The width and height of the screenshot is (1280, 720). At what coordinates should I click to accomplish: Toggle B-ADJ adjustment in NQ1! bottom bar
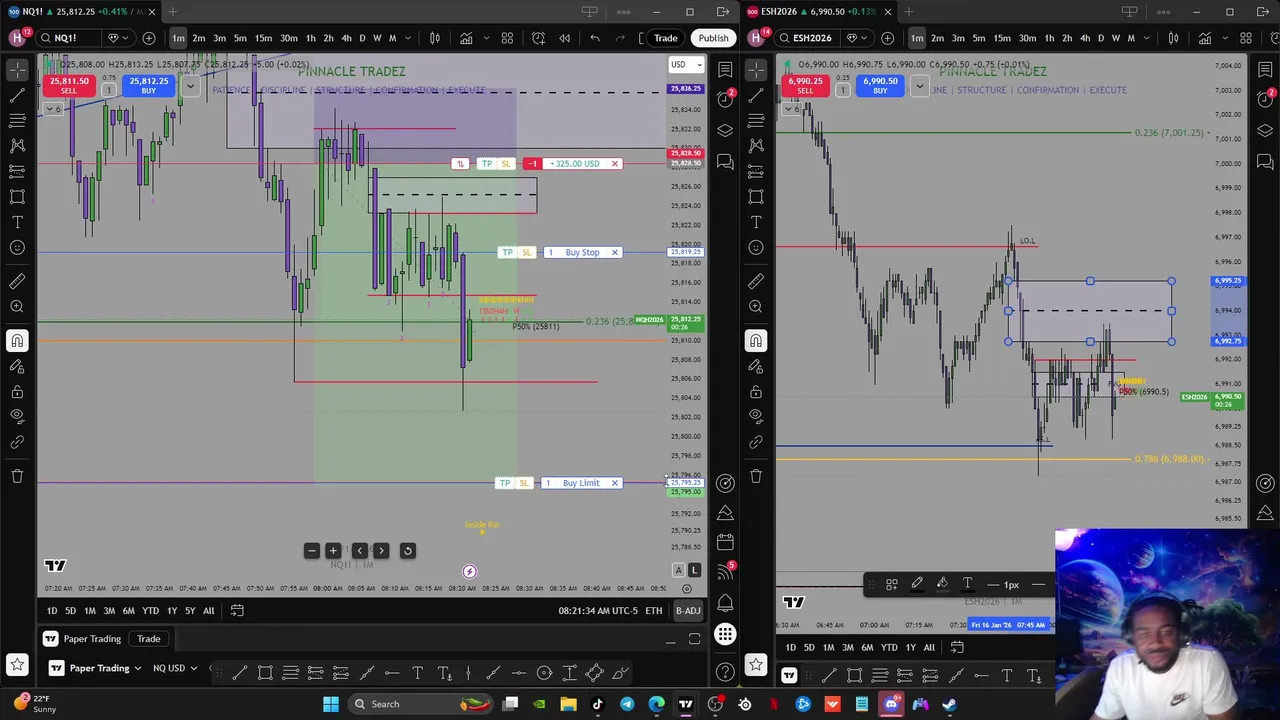pyautogui.click(x=688, y=611)
